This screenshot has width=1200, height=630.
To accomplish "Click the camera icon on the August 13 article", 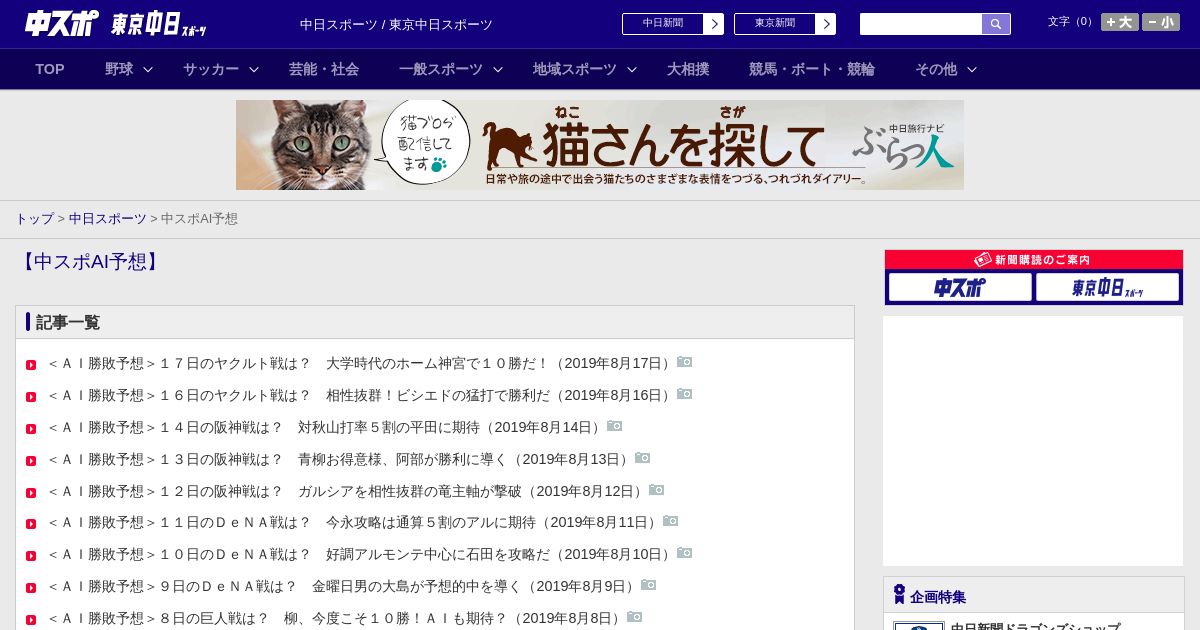I will [x=643, y=458].
